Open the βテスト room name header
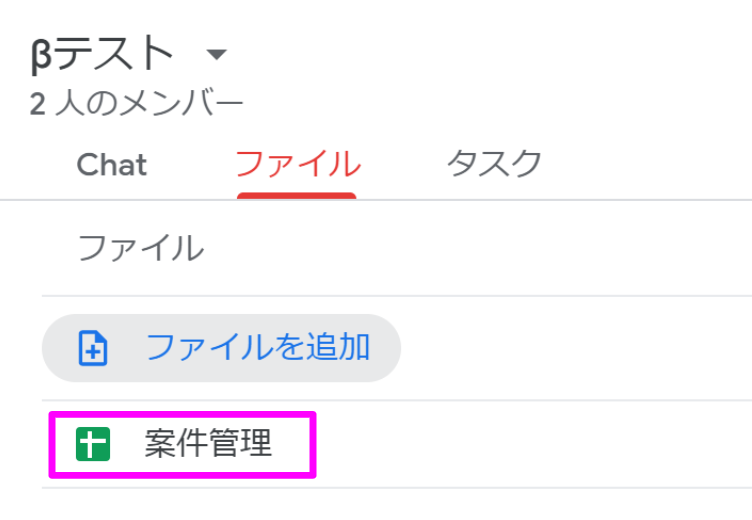 click(x=102, y=53)
